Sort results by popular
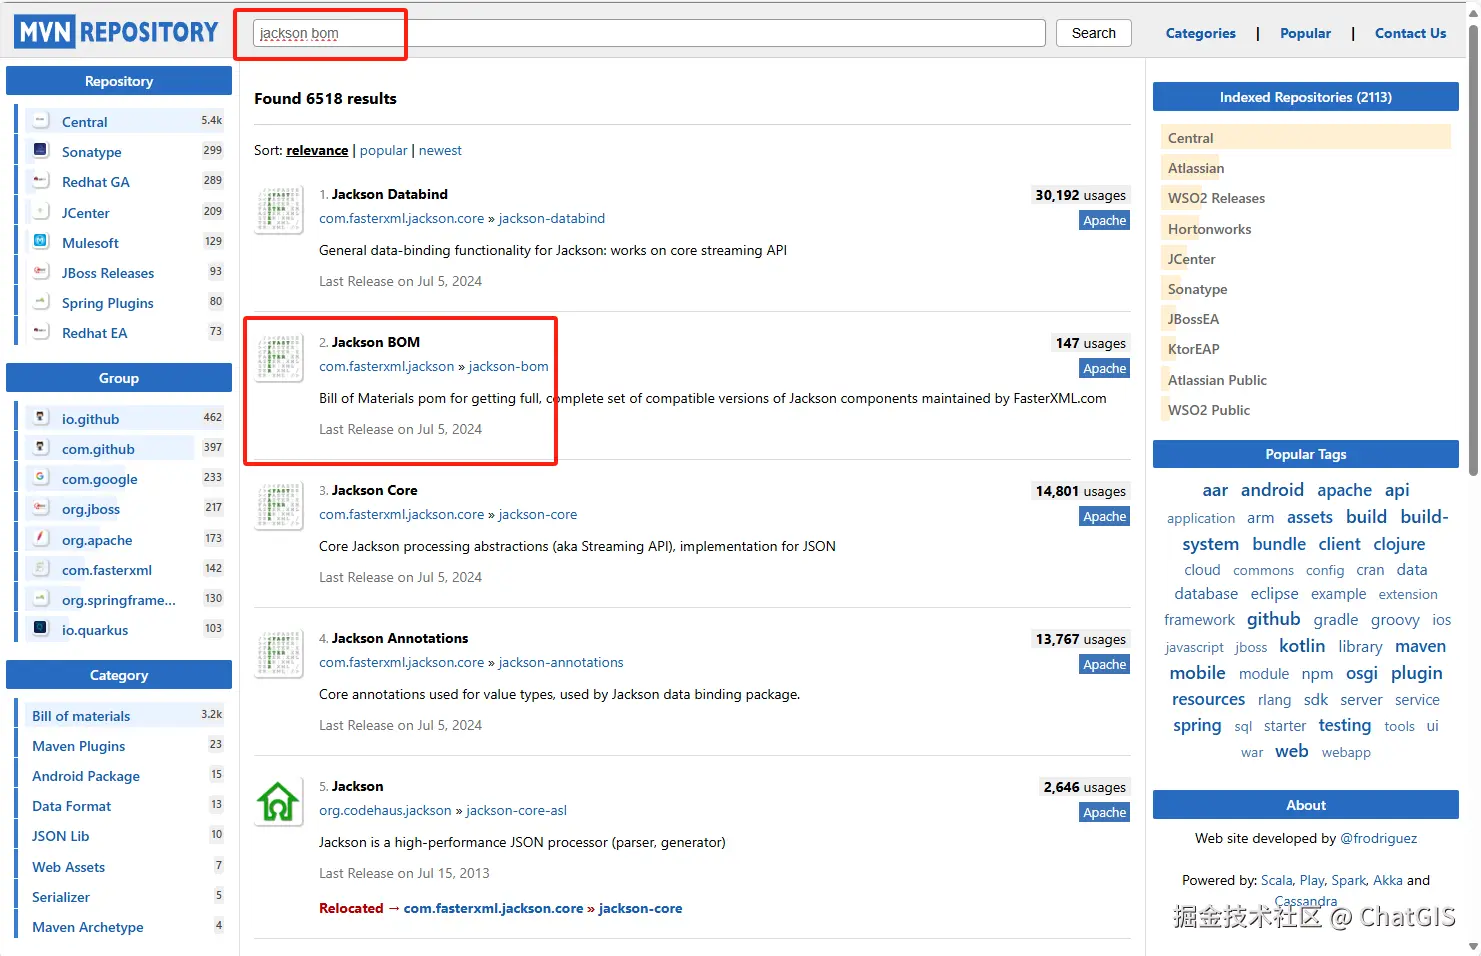 pyautogui.click(x=384, y=150)
